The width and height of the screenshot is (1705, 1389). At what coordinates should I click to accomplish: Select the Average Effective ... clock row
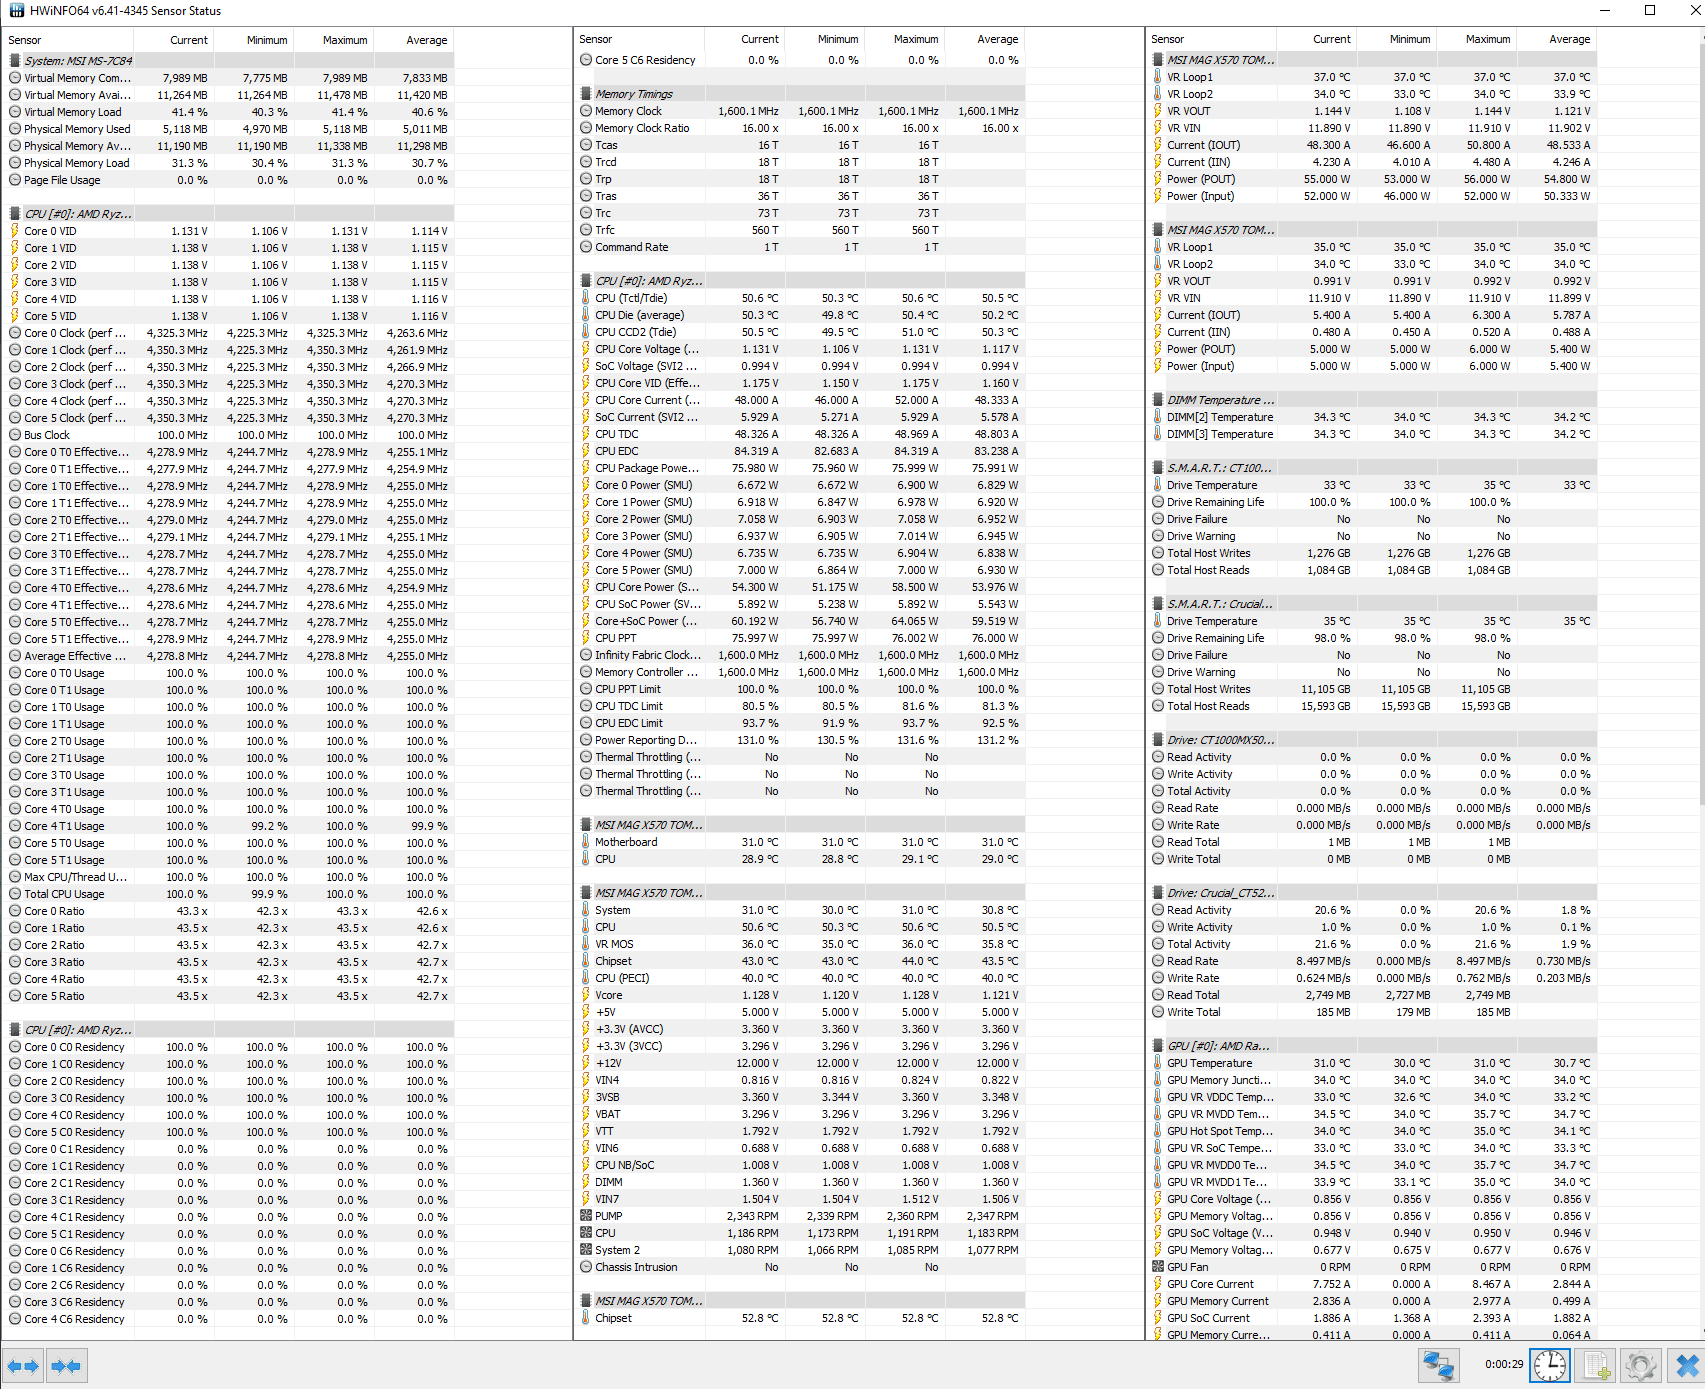(229, 656)
